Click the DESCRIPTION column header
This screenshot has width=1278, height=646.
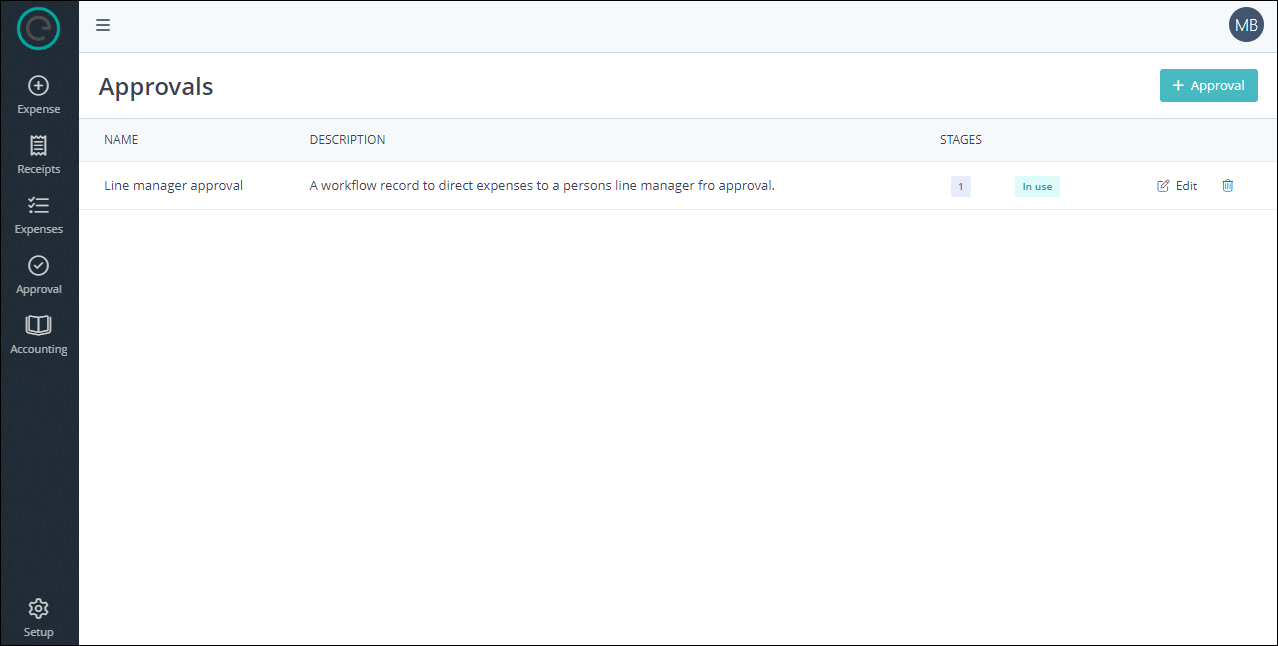pos(347,140)
